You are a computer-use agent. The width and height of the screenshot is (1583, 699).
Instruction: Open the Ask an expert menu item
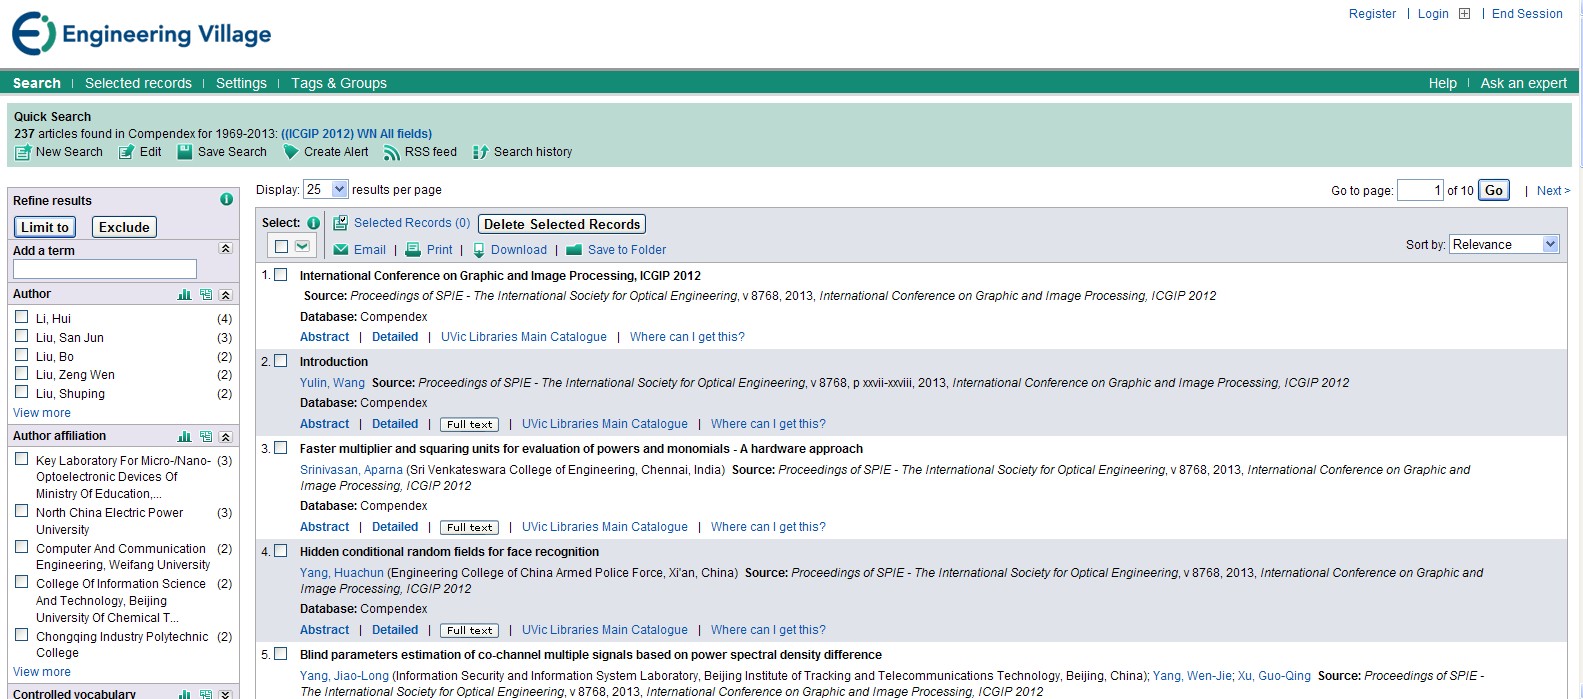pos(1523,83)
